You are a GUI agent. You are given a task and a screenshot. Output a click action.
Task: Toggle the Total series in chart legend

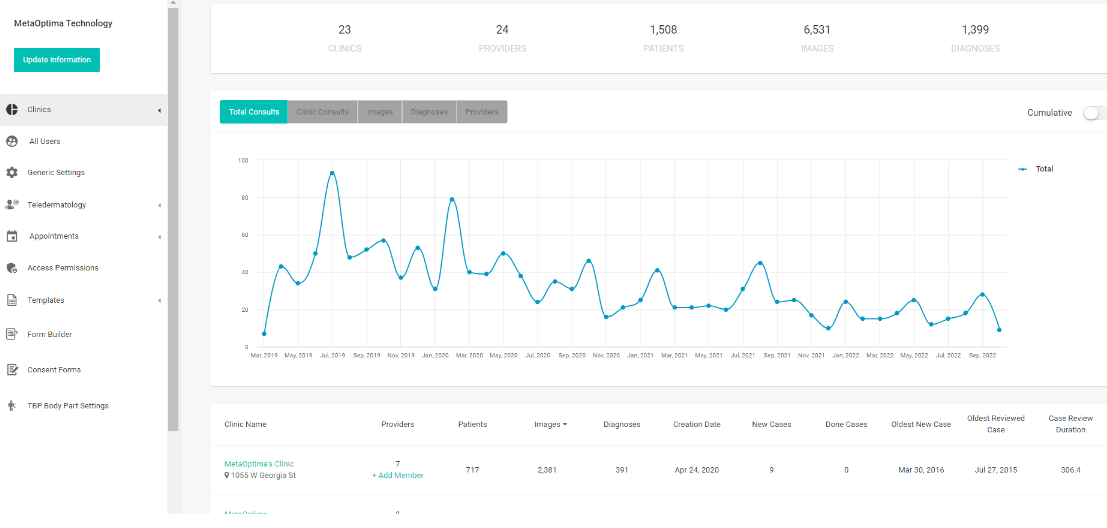[1036, 169]
